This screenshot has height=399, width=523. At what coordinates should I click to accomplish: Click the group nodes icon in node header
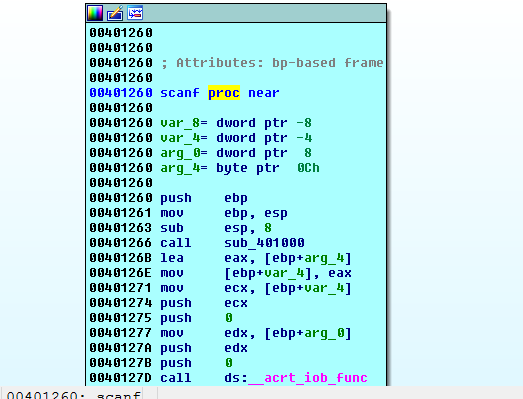[x=135, y=13]
